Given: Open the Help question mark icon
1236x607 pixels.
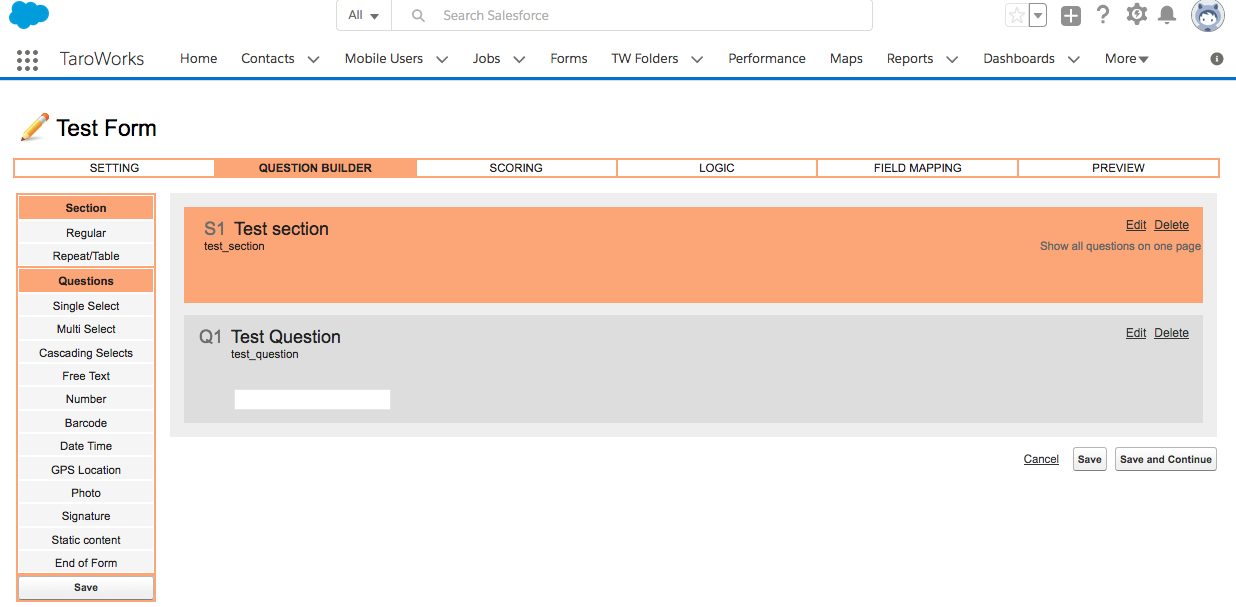Looking at the screenshot, I should coord(1103,15).
